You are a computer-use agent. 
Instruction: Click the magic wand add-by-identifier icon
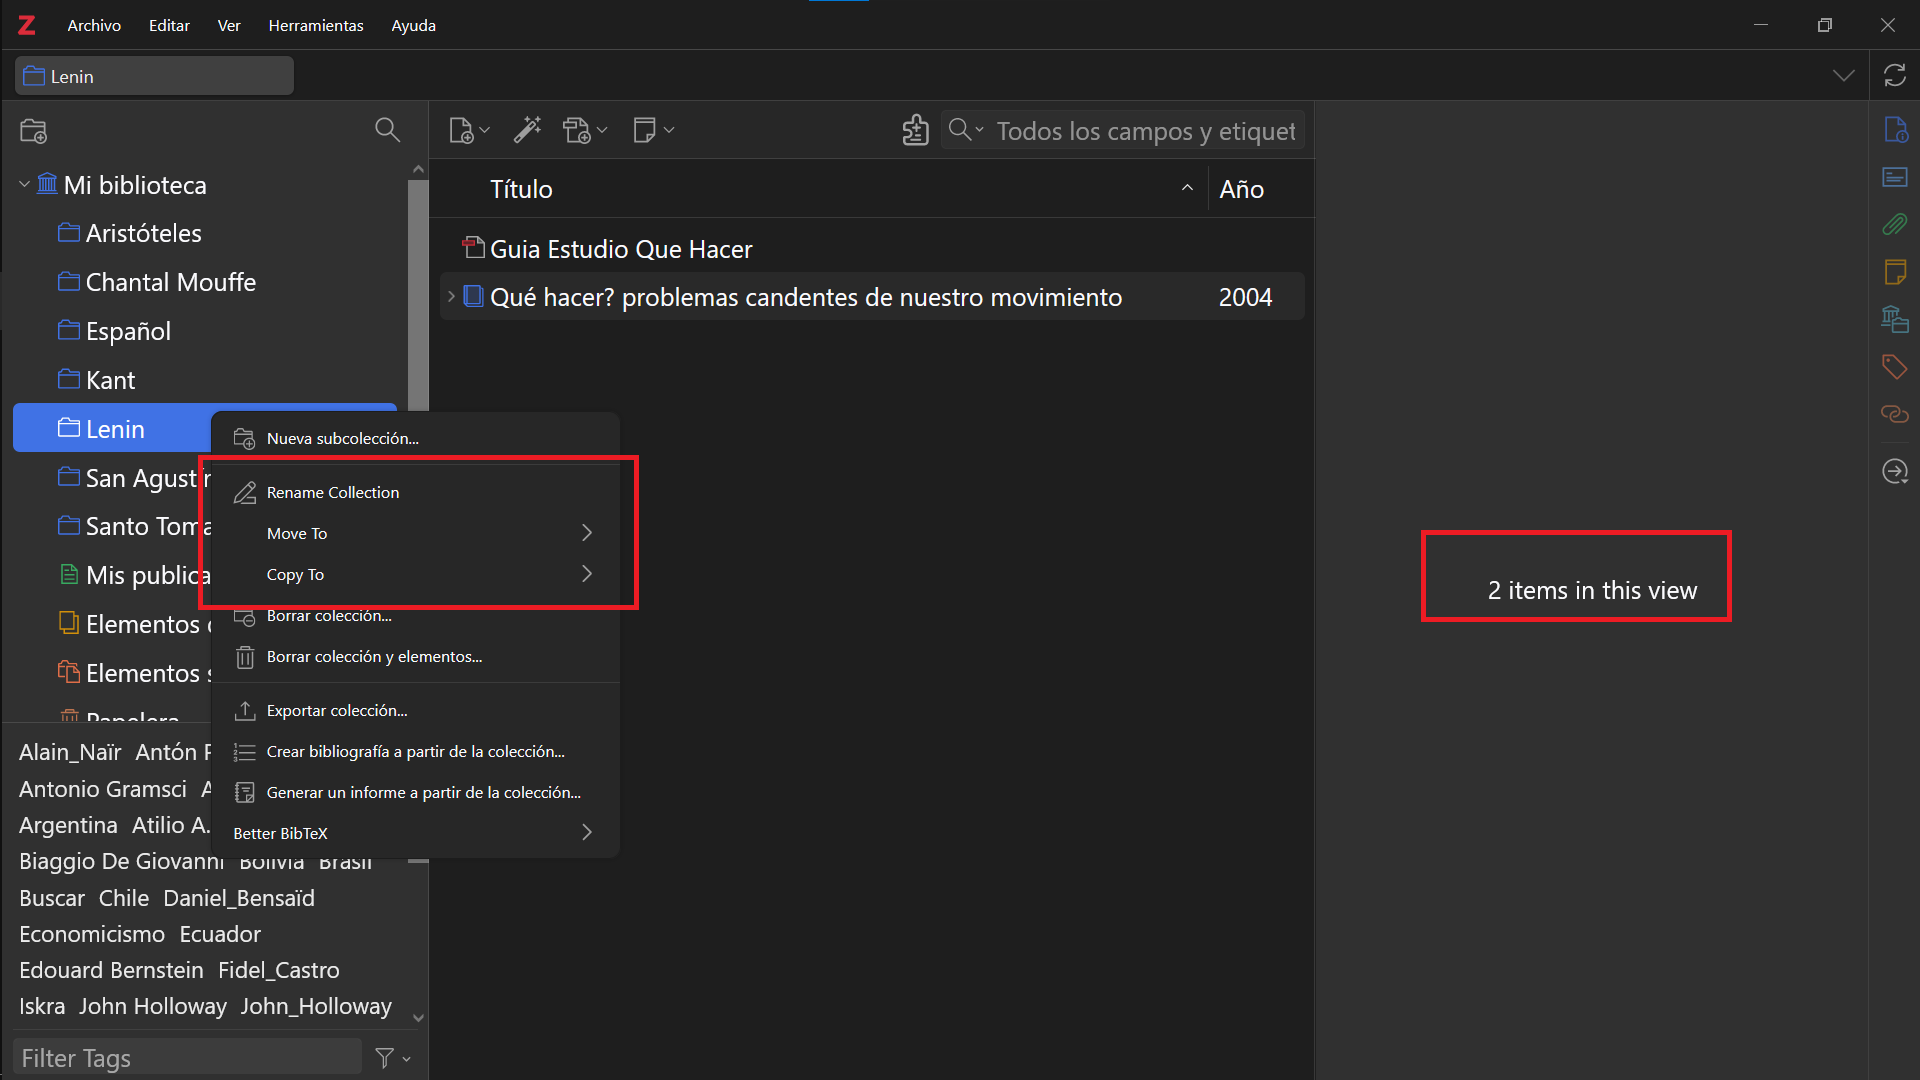coord(527,130)
